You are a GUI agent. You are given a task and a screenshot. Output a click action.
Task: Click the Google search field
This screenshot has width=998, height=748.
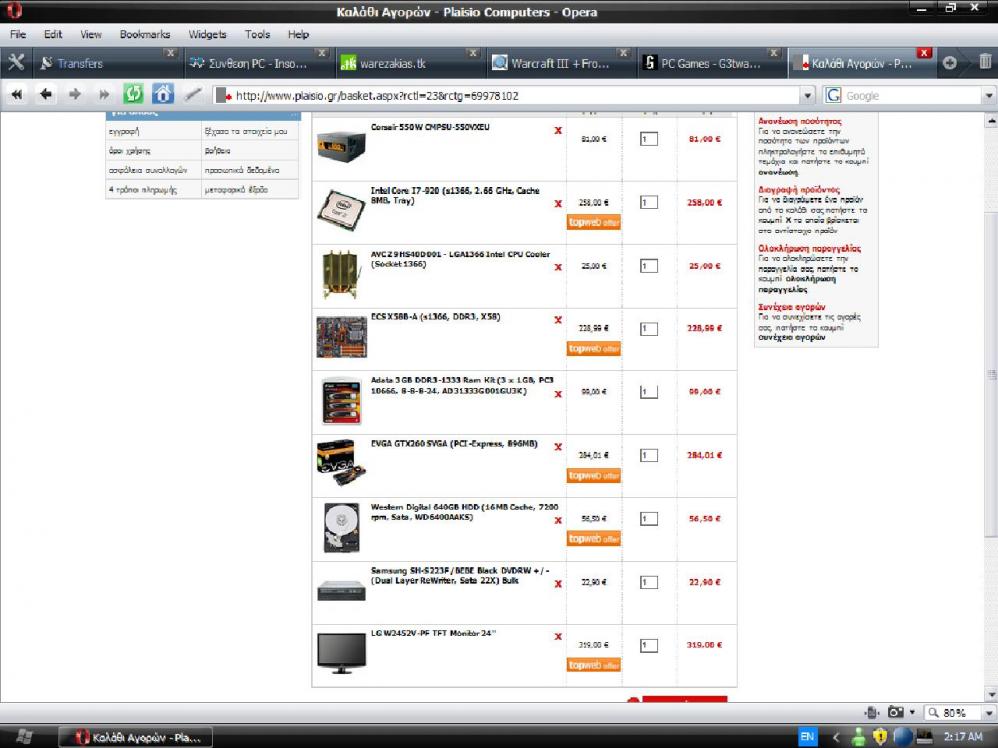910,95
